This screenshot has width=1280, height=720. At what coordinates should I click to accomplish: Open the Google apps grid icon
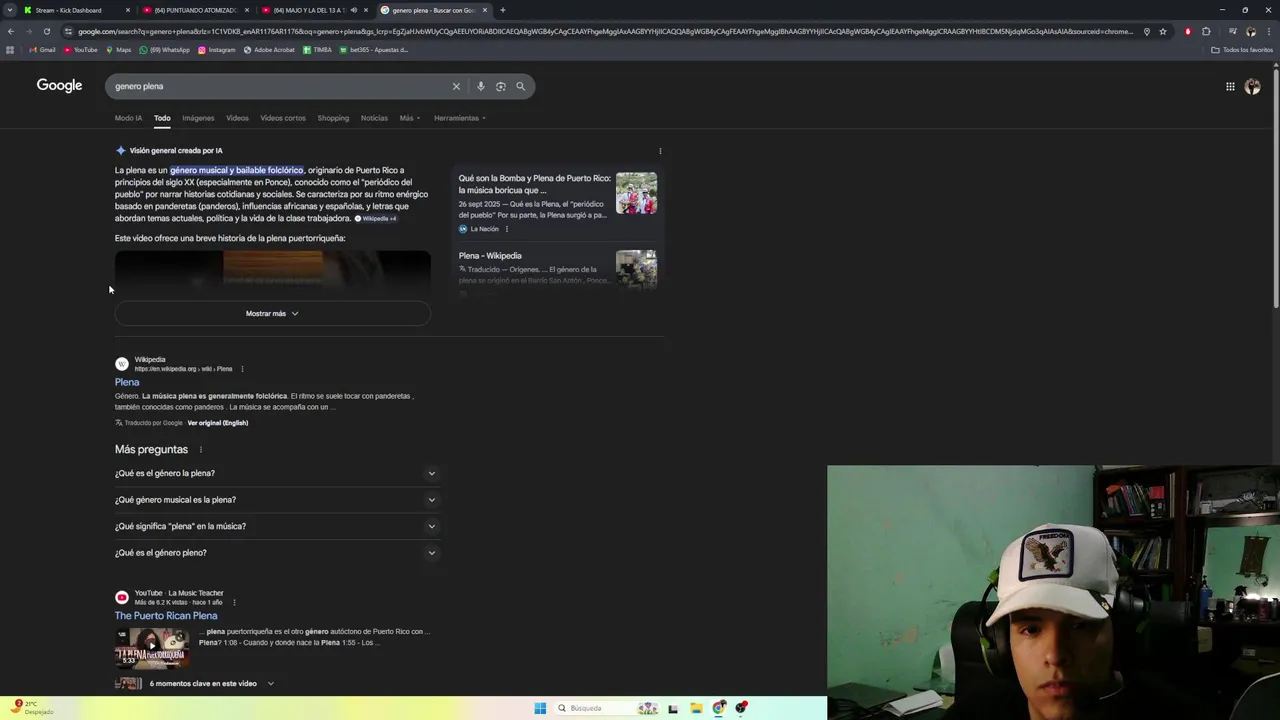point(1230,86)
